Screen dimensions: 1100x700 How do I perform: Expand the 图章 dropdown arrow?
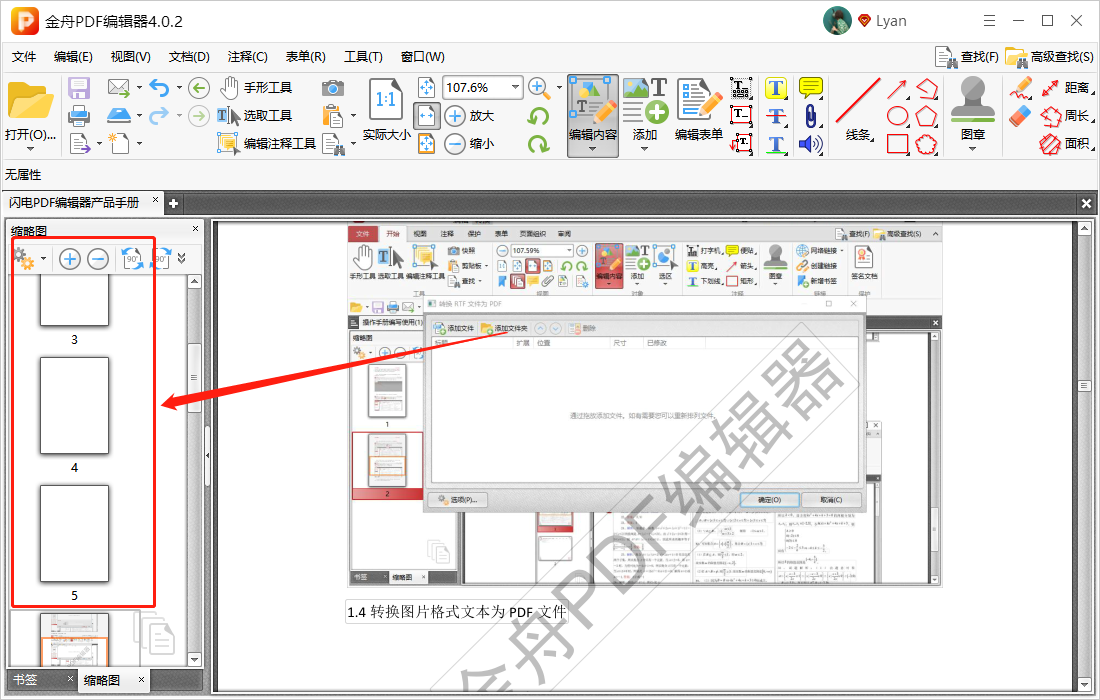click(x=972, y=149)
